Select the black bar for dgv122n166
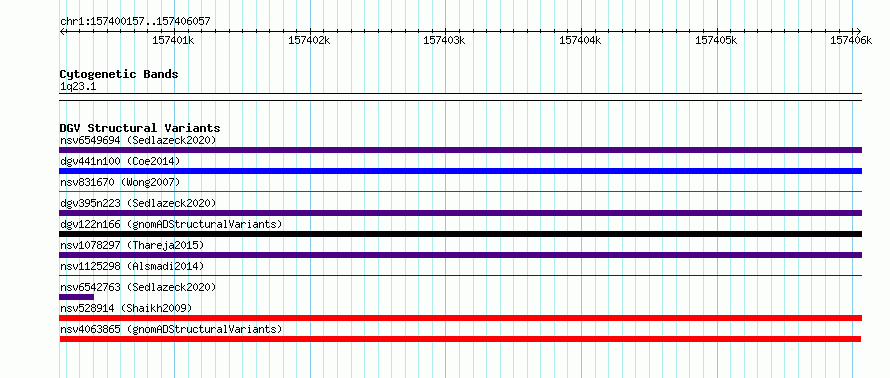Screen dimensions: 890x378 [460, 234]
